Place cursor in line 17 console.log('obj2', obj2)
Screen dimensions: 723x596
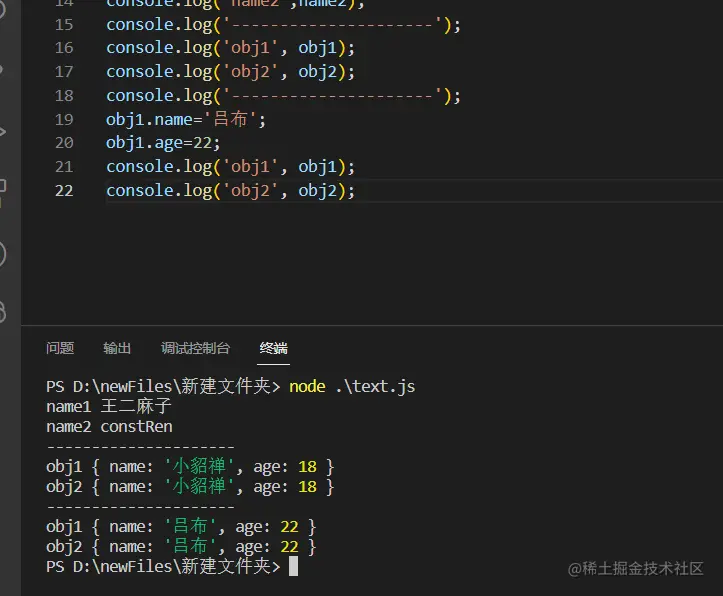pos(231,72)
